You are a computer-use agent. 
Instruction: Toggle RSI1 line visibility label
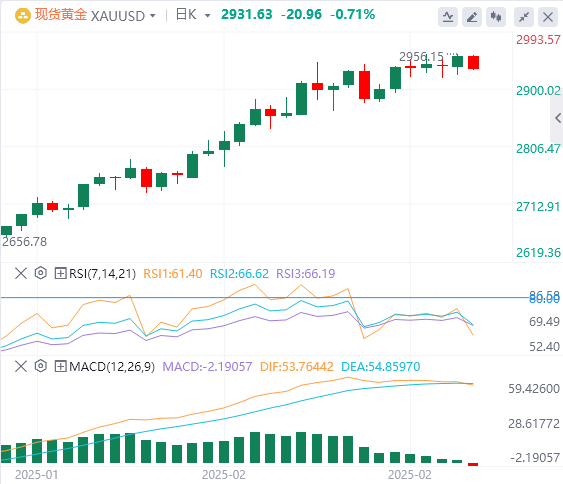173,274
